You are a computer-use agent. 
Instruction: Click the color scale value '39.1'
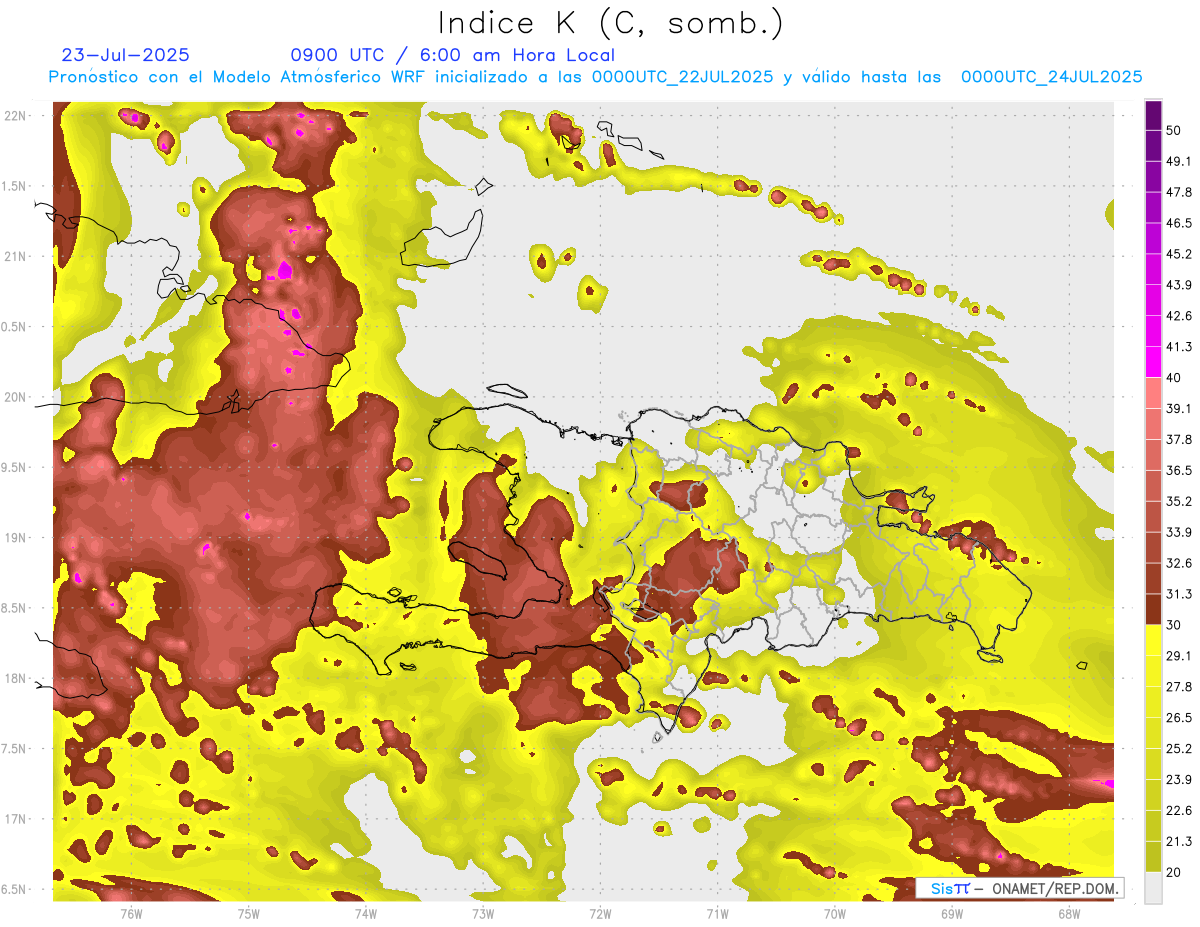1179,408
